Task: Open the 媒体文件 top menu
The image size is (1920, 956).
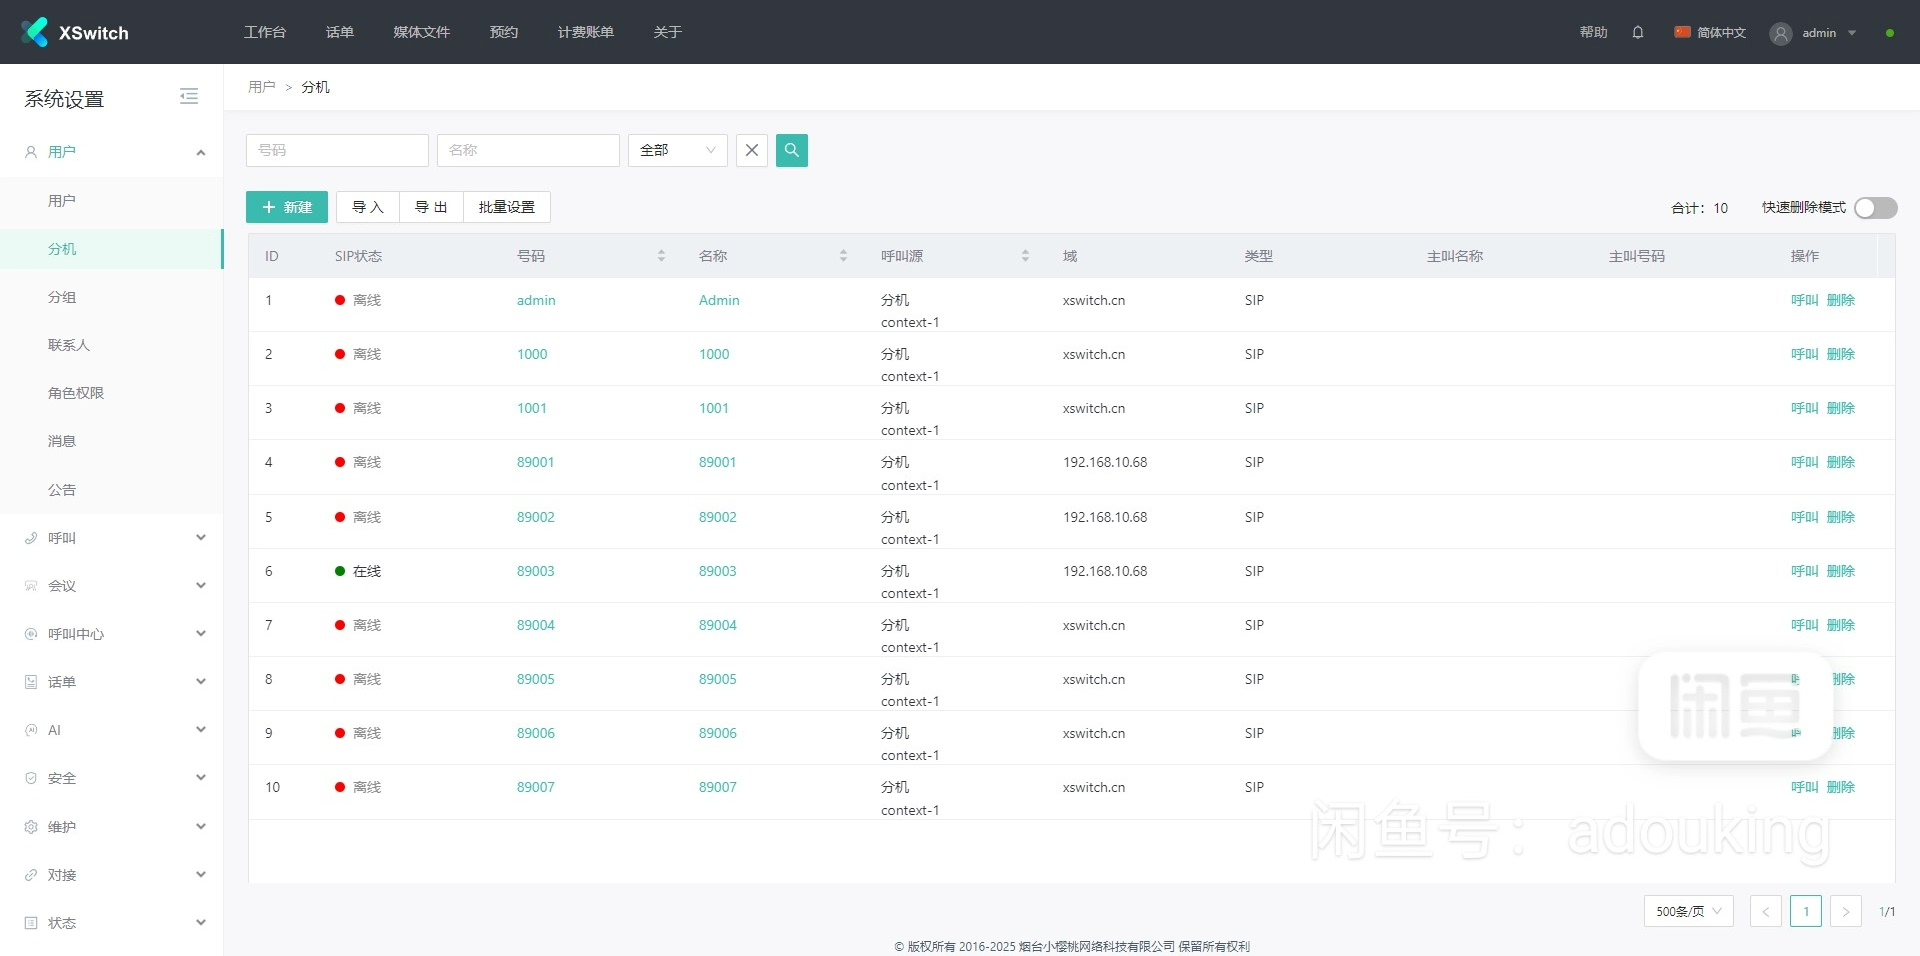Action: point(421,32)
